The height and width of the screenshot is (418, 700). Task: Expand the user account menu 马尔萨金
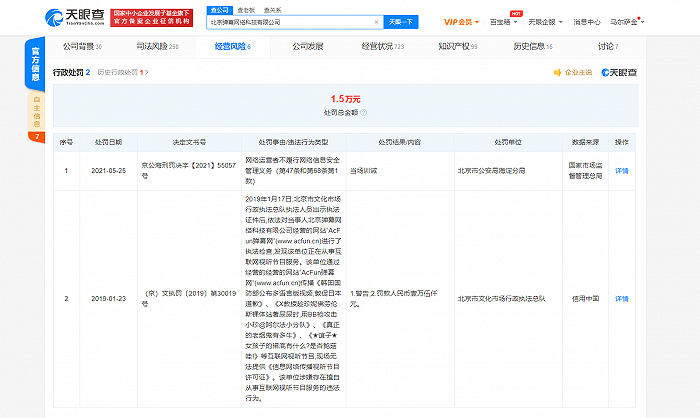pyautogui.click(x=627, y=22)
